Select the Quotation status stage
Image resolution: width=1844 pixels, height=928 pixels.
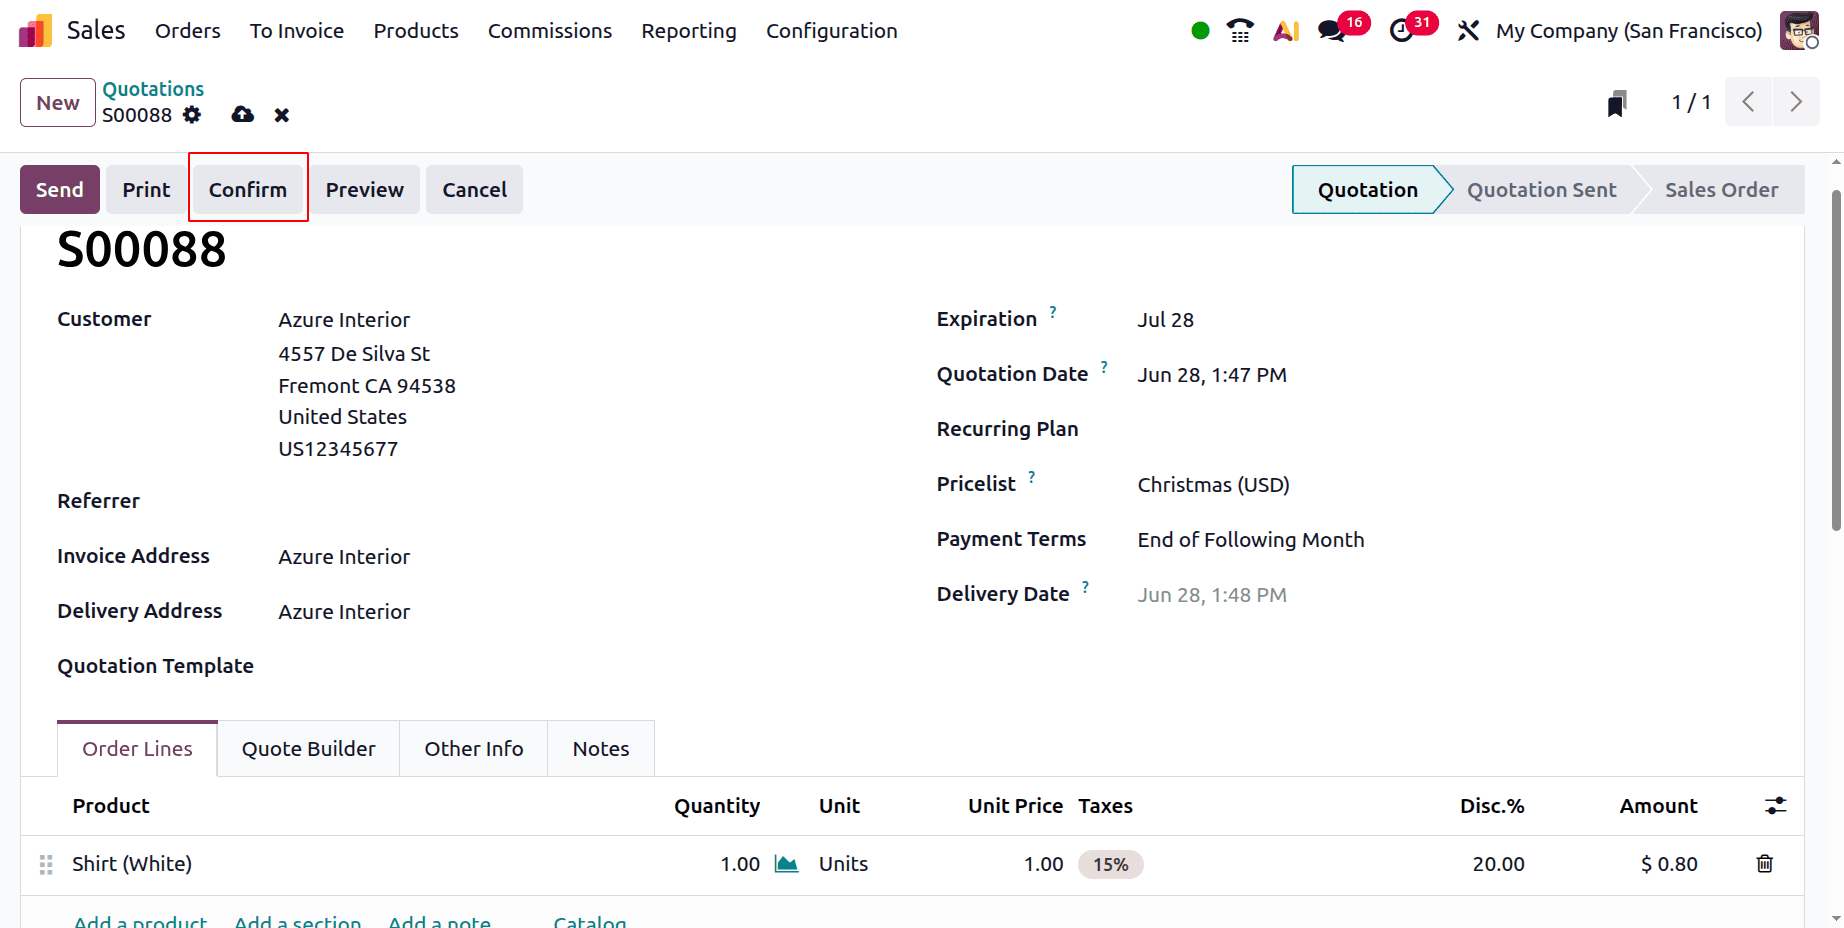1368,190
